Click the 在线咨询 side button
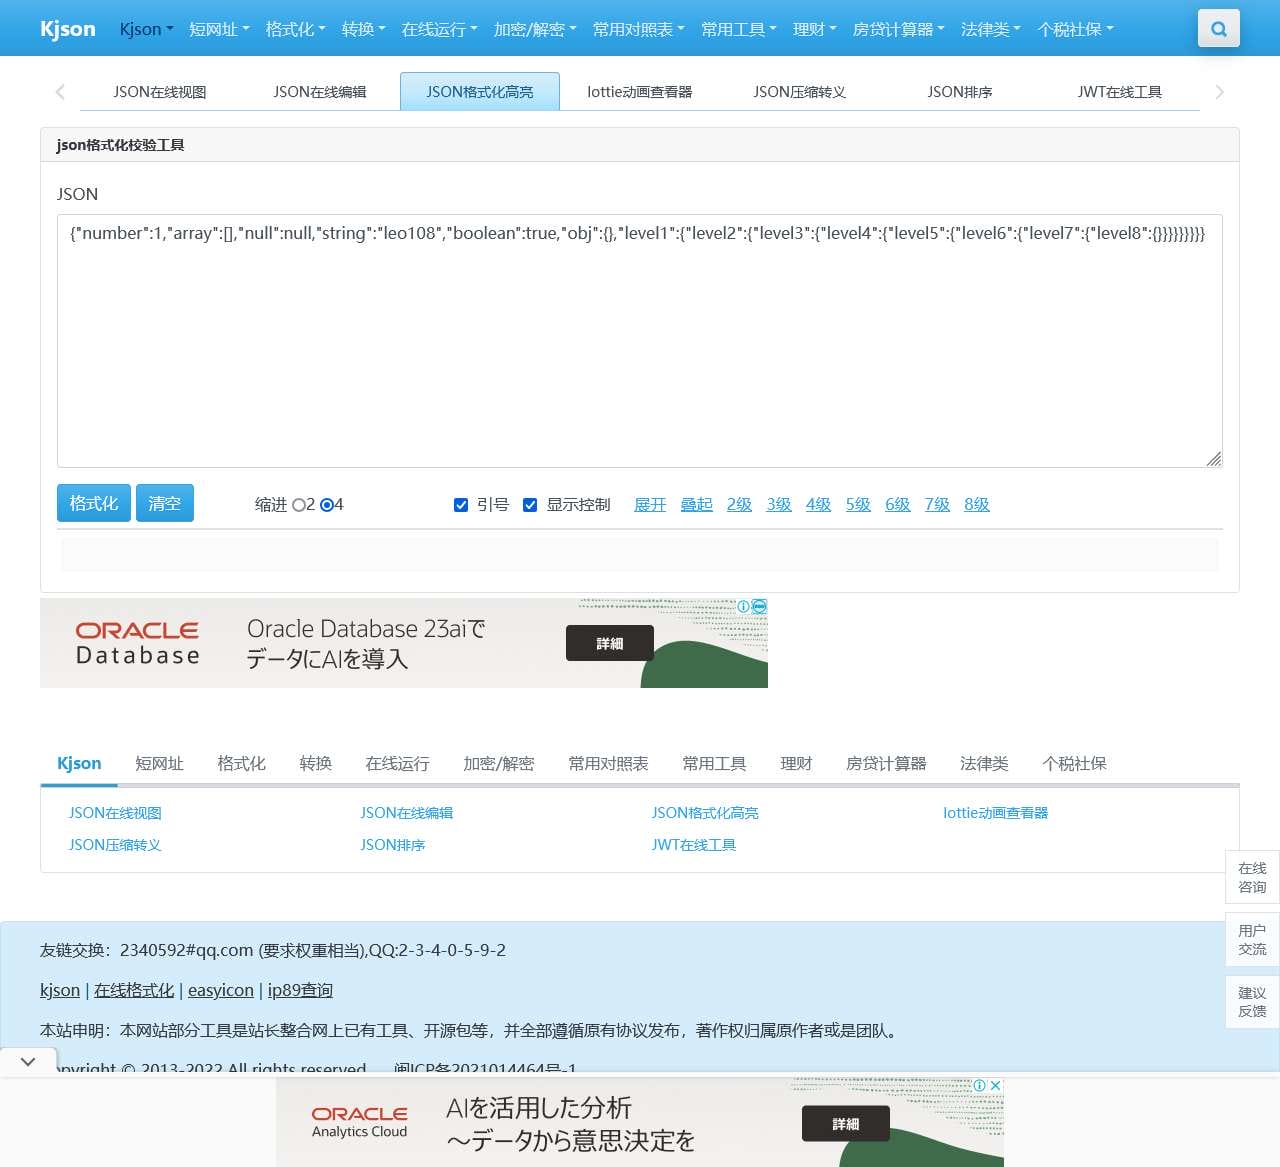Screen dimensions: 1280x1167 tap(1252, 877)
